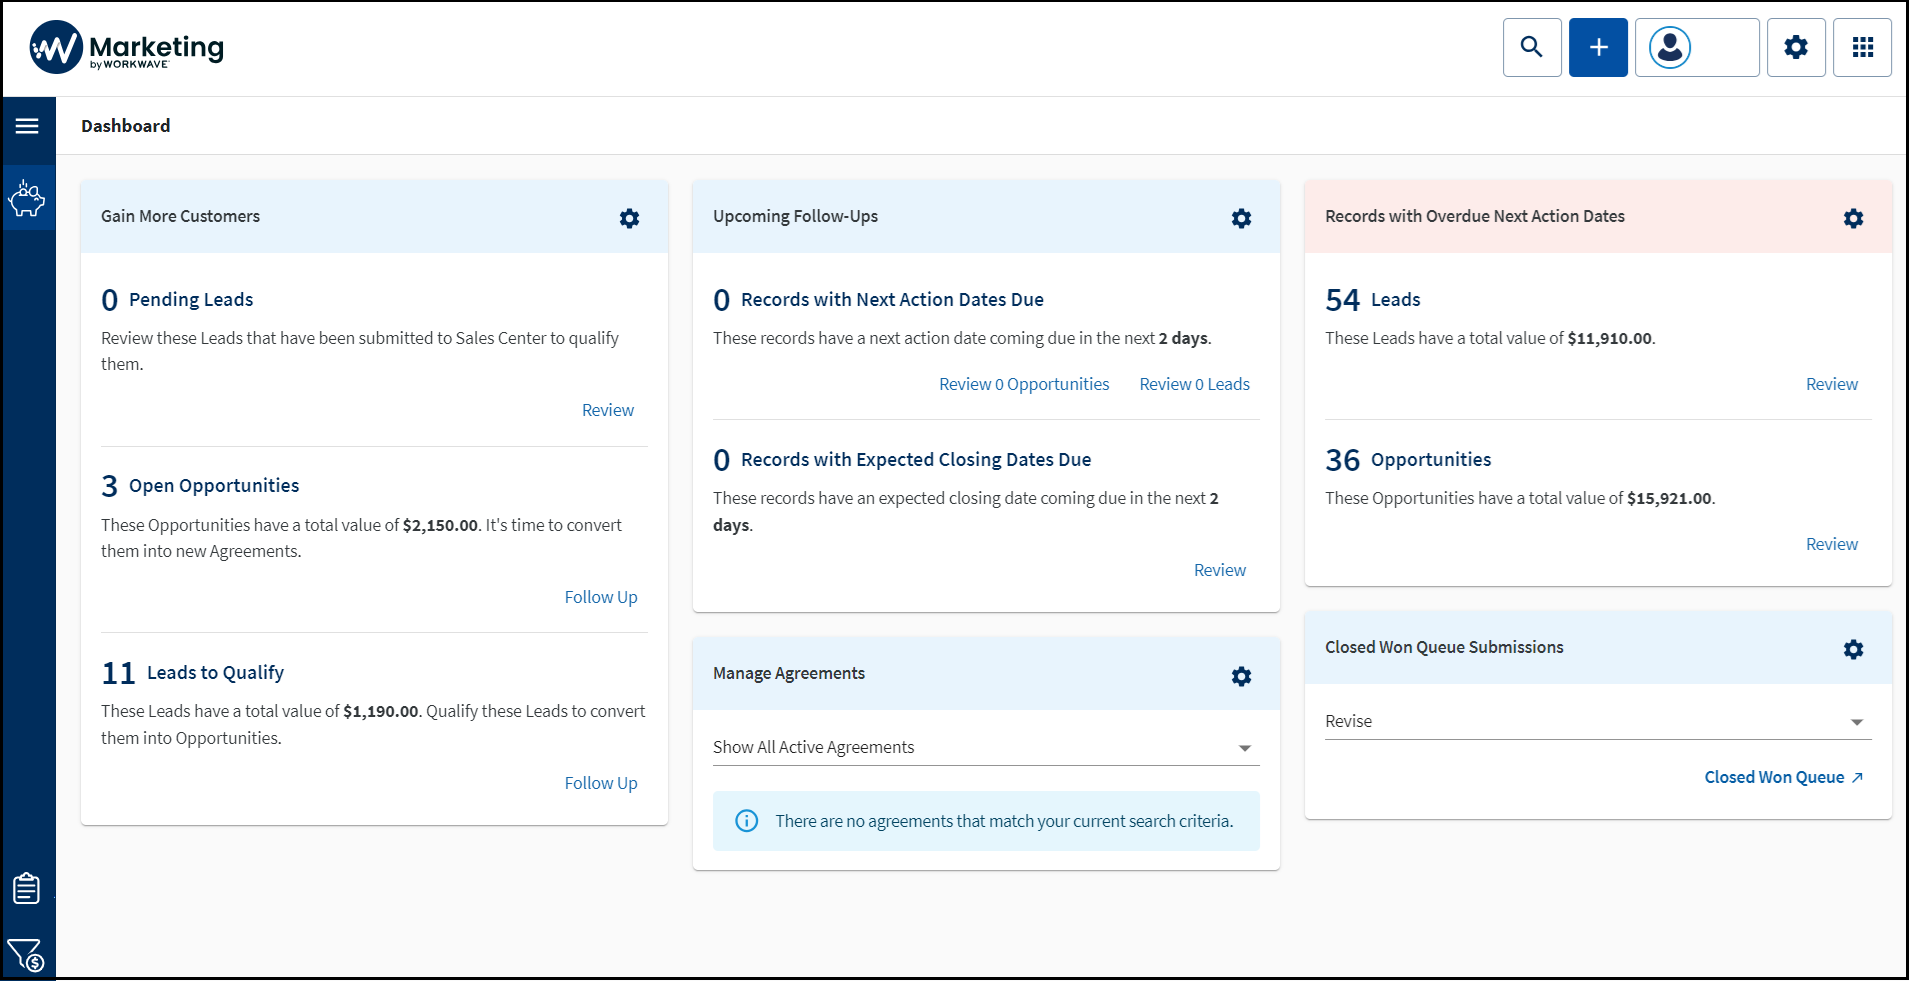Click the Dashboard page title
The height and width of the screenshot is (981, 1909).
point(126,126)
